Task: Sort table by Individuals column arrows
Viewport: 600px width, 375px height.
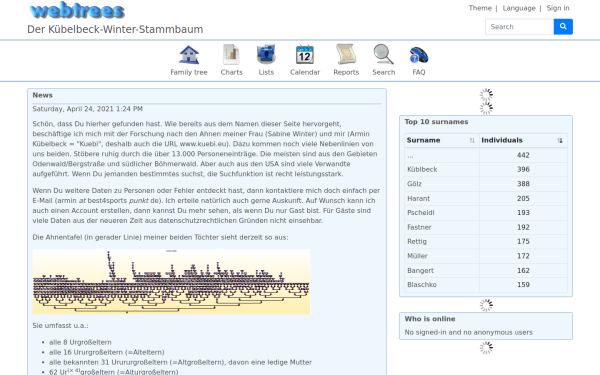Action: point(560,140)
